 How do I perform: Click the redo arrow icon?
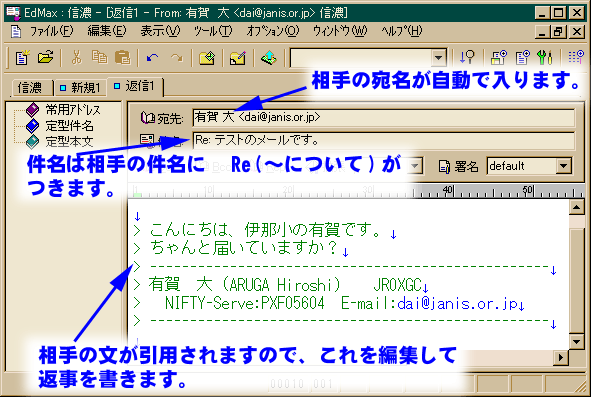click(176, 58)
